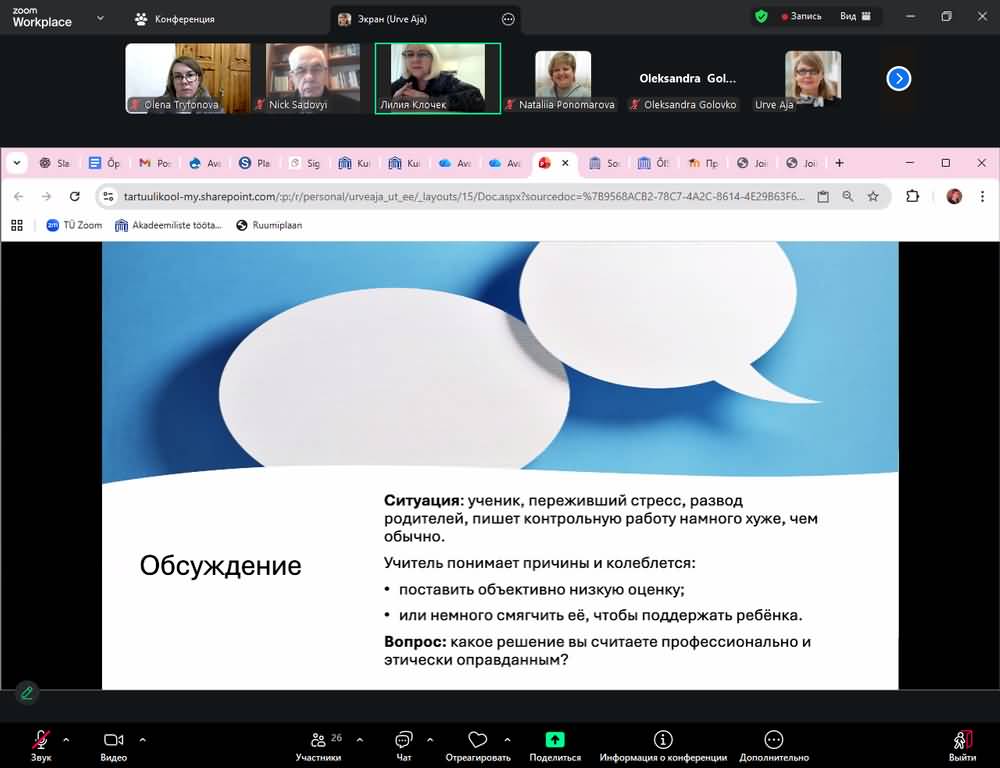The width and height of the screenshot is (1000, 768).
Task: Click the Запись recording indicator
Action: tap(801, 16)
